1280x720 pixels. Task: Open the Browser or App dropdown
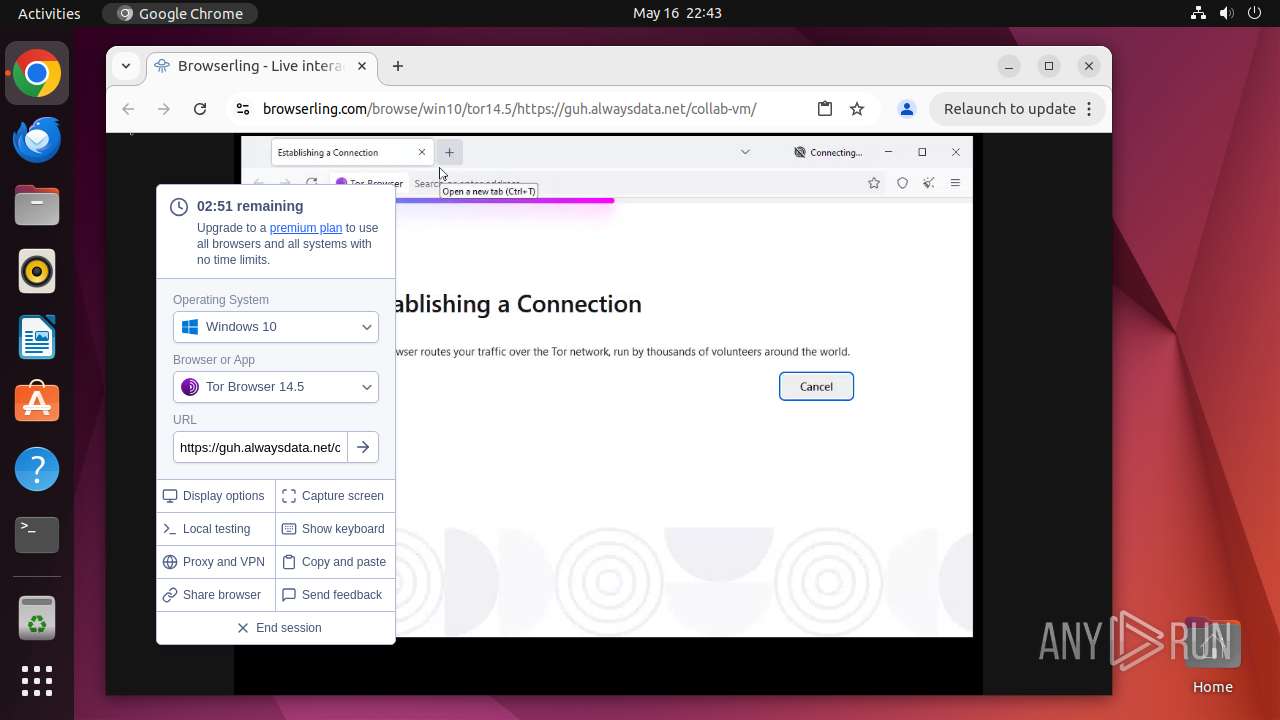pos(276,387)
